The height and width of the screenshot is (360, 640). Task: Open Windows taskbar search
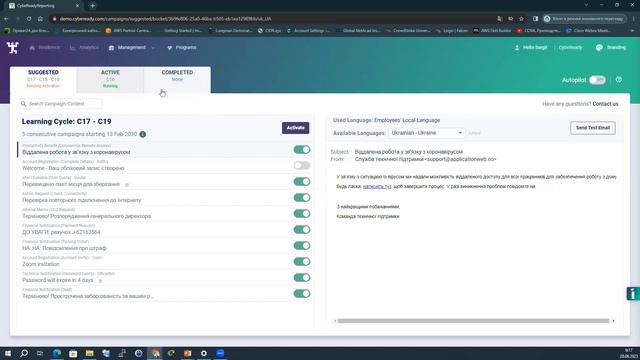coord(24,353)
